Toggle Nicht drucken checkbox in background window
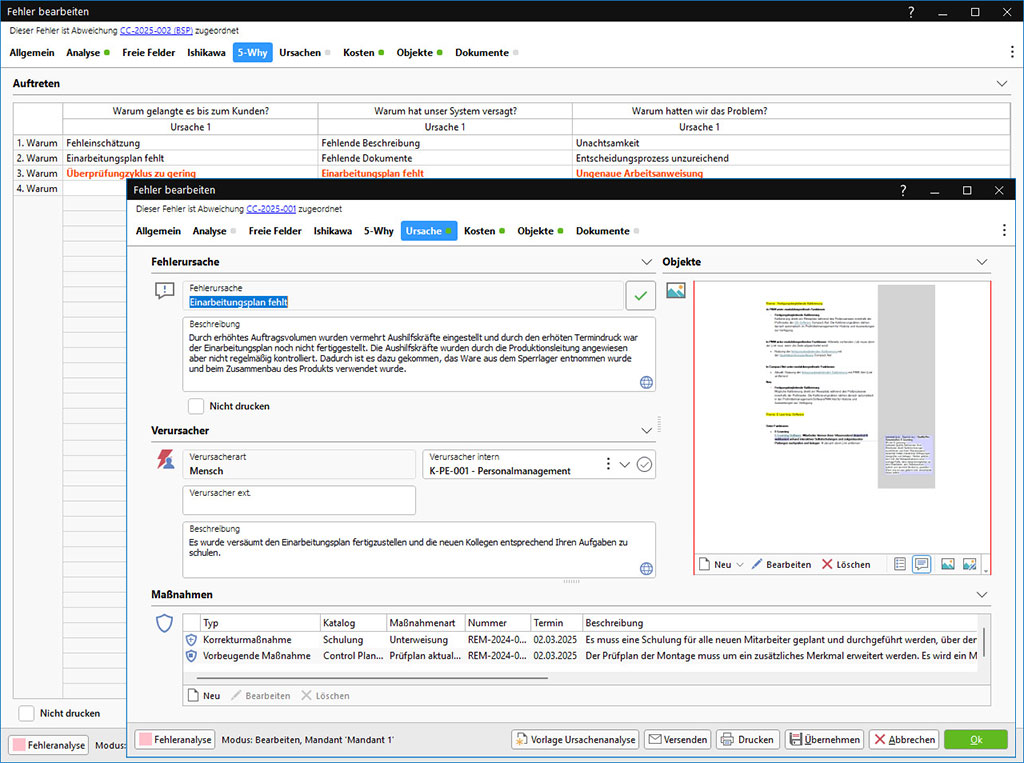The image size is (1024, 763). [x=27, y=713]
